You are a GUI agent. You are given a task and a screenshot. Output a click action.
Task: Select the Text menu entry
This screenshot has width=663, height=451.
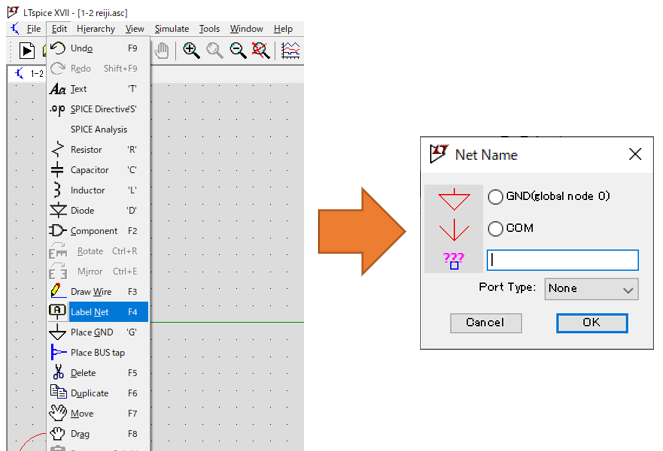[99, 89]
